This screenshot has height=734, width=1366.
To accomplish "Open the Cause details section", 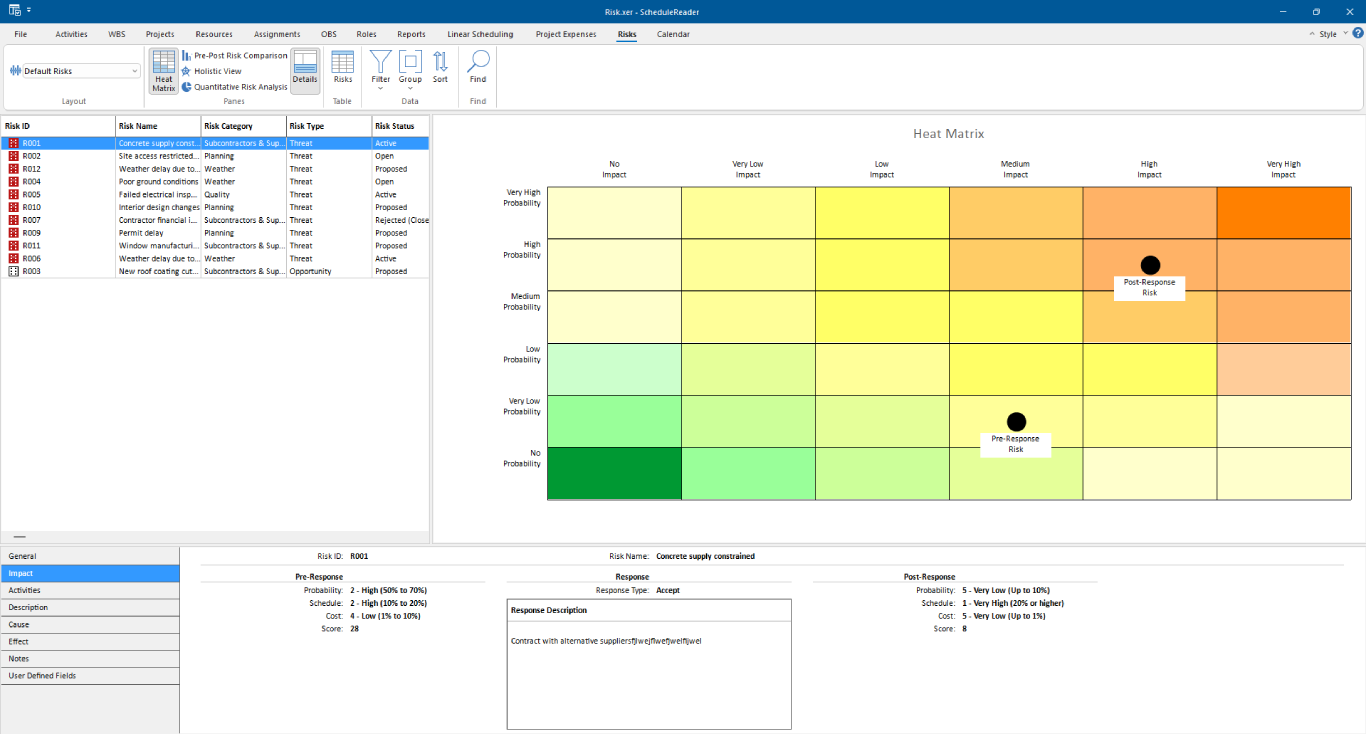I will click(90, 624).
